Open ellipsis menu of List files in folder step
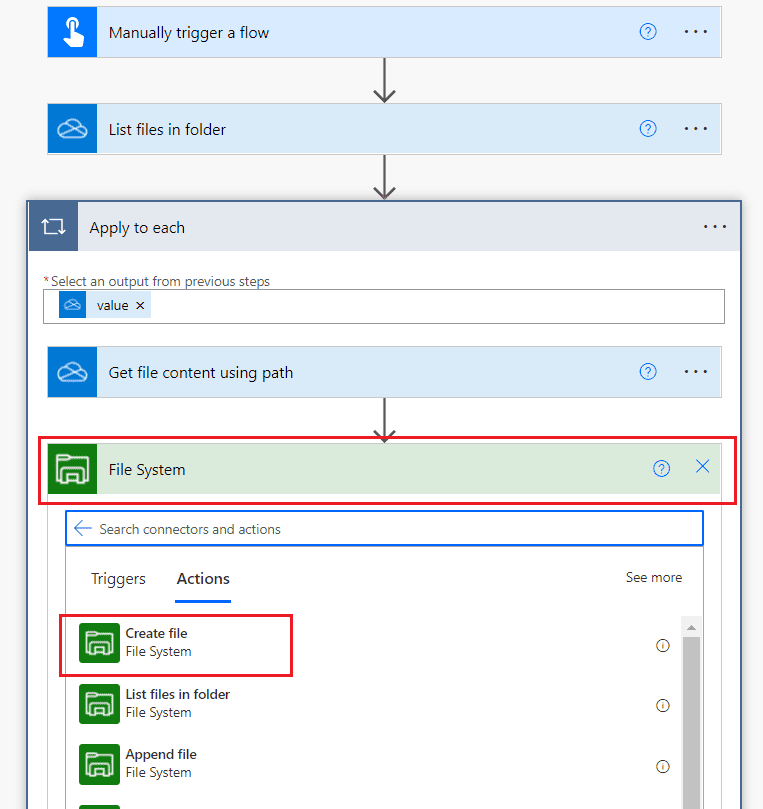This screenshot has width=763, height=809. pos(695,128)
